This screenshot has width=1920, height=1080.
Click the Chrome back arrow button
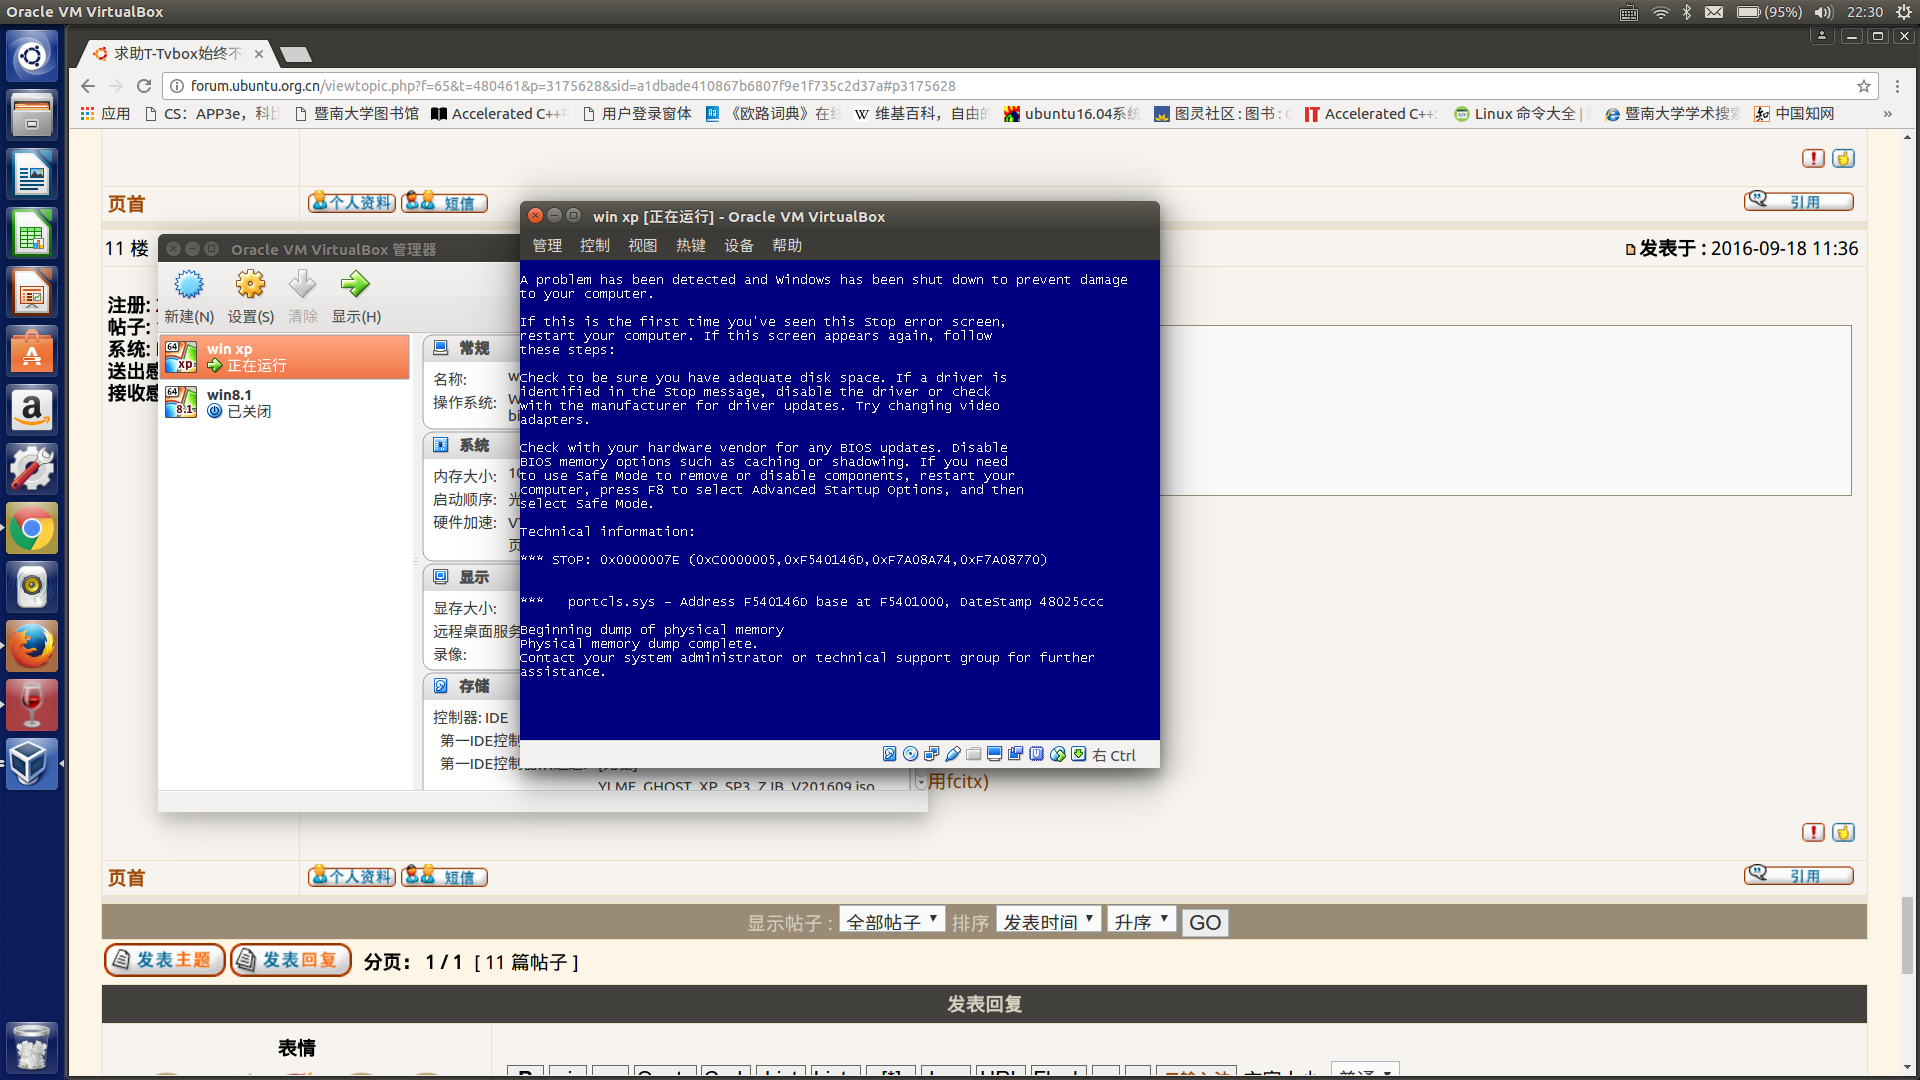pyautogui.click(x=88, y=86)
